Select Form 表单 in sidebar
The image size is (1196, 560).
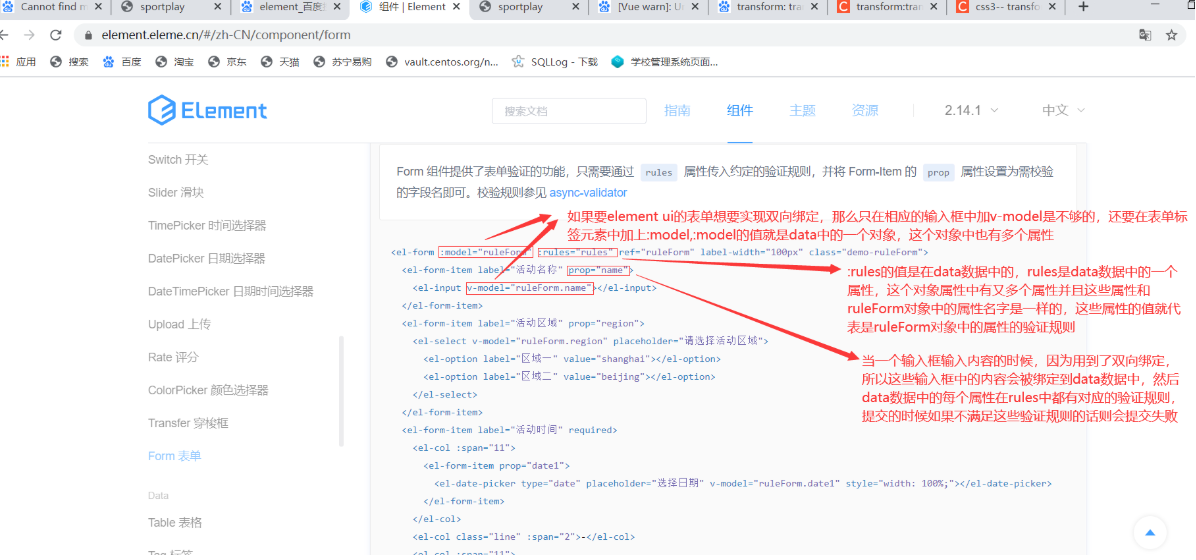tap(175, 455)
